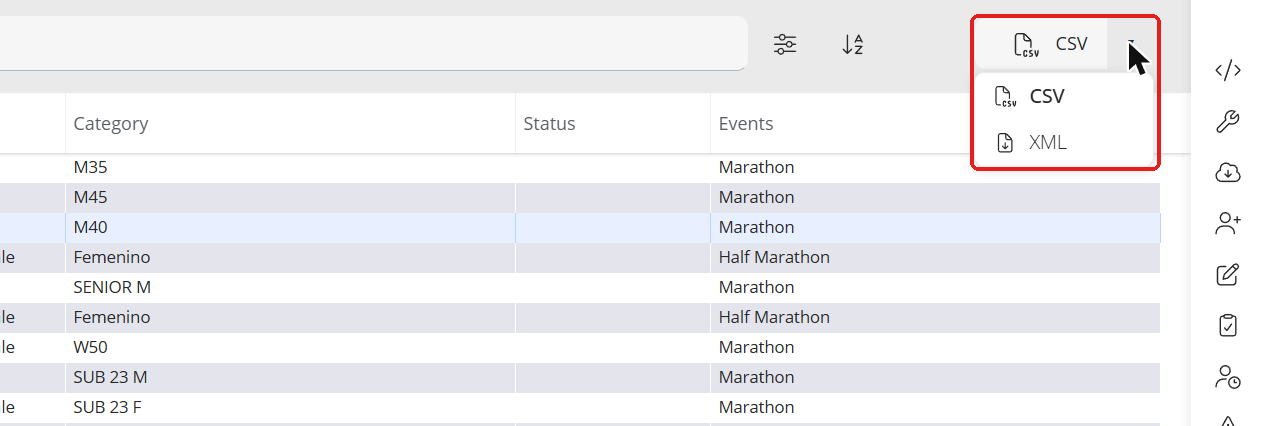Image resolution: width=1266 pixels, height=426 pixels.
Task: Open the wrench tools sidebar icon
Action: [x=1228, y=122]
